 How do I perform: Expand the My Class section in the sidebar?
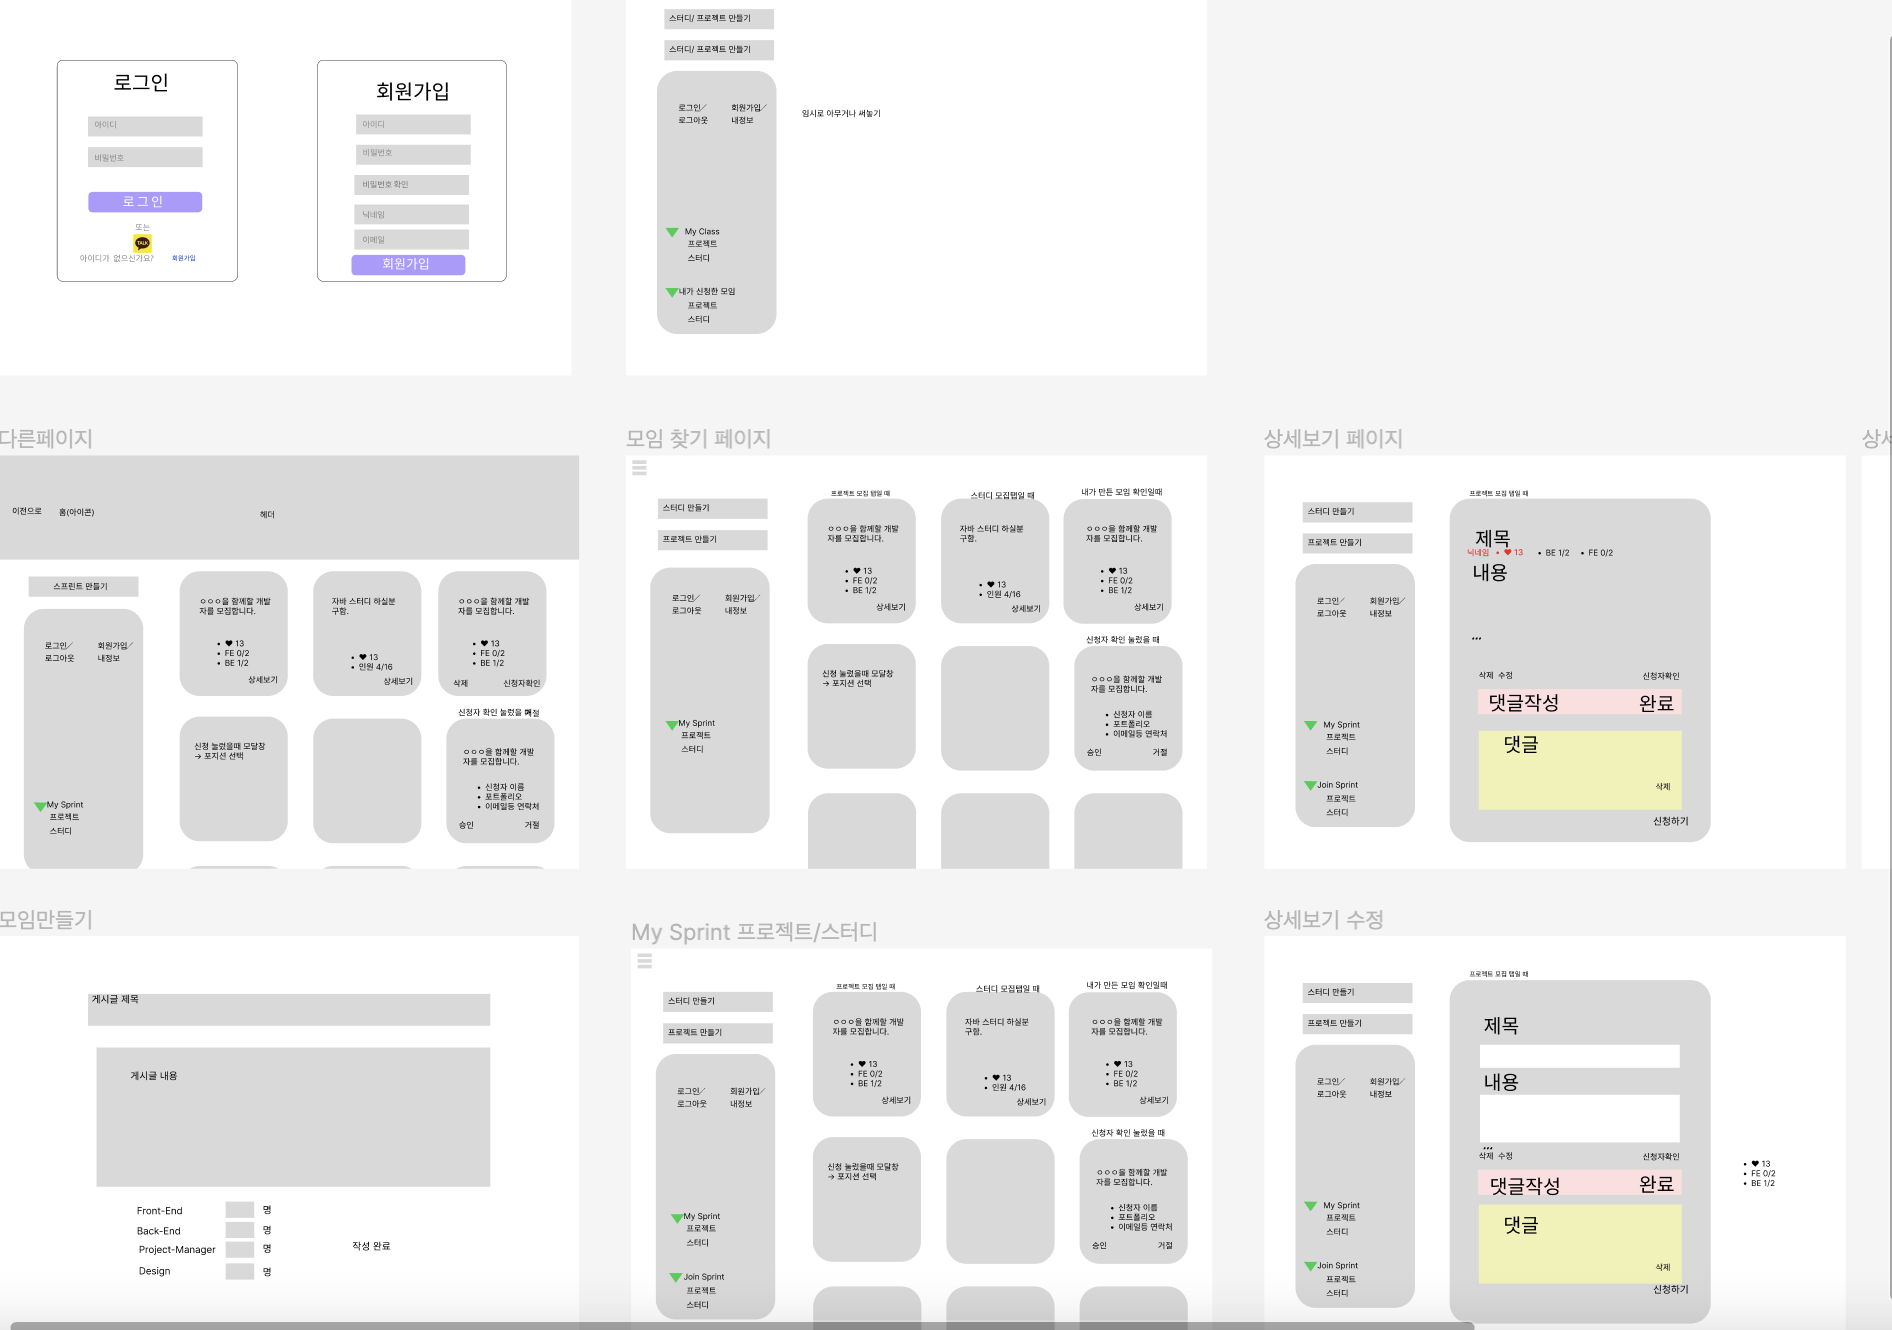(x=671, y=231)
